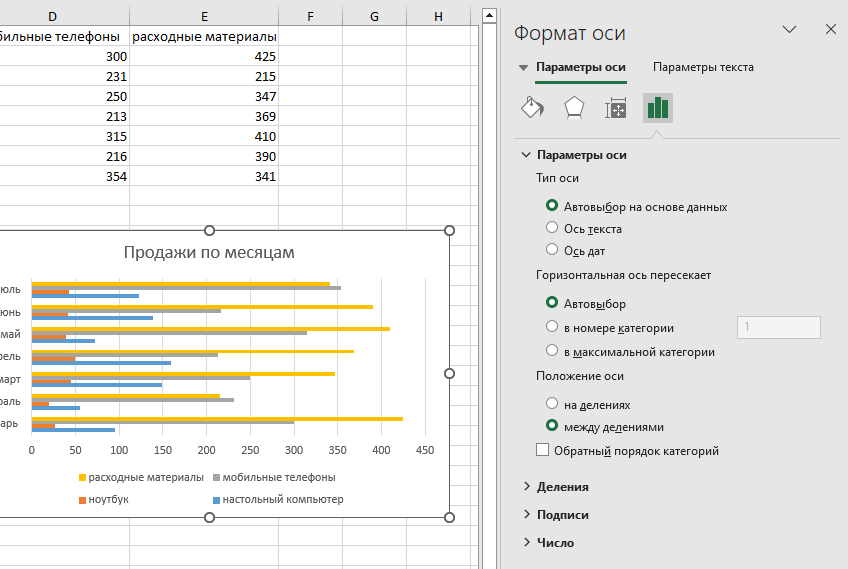The width and height of the screenshot is (848, 569).
Task: Open the task pane options chevron
Action: click(x=790, y=30)
